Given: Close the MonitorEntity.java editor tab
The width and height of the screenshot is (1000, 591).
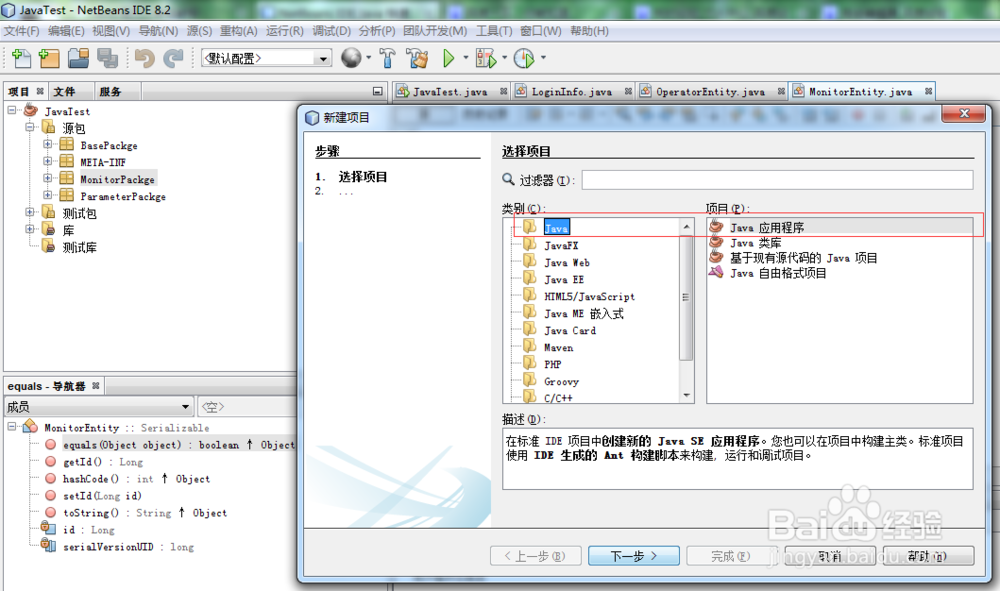Looking at the screenshot, I should [x=929, y=91].
